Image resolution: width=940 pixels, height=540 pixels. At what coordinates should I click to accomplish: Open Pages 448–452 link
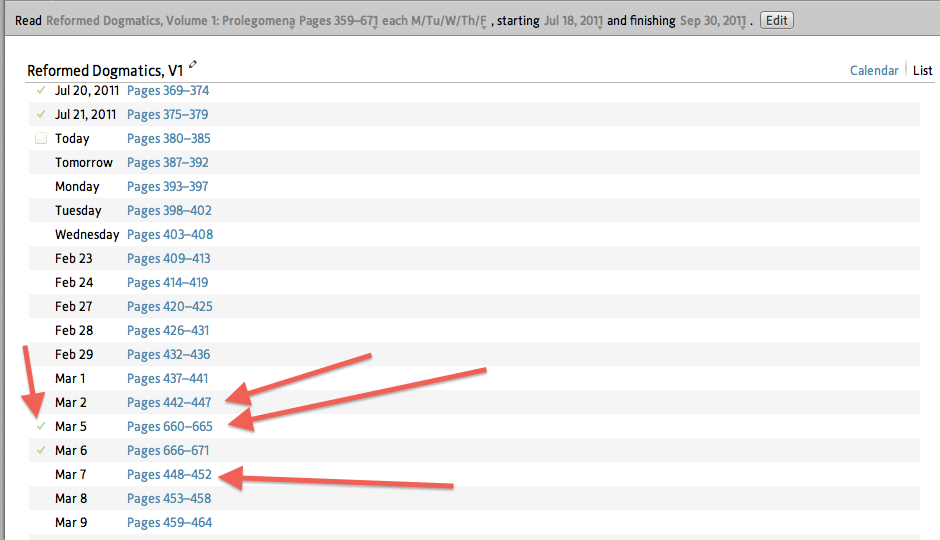170,474
